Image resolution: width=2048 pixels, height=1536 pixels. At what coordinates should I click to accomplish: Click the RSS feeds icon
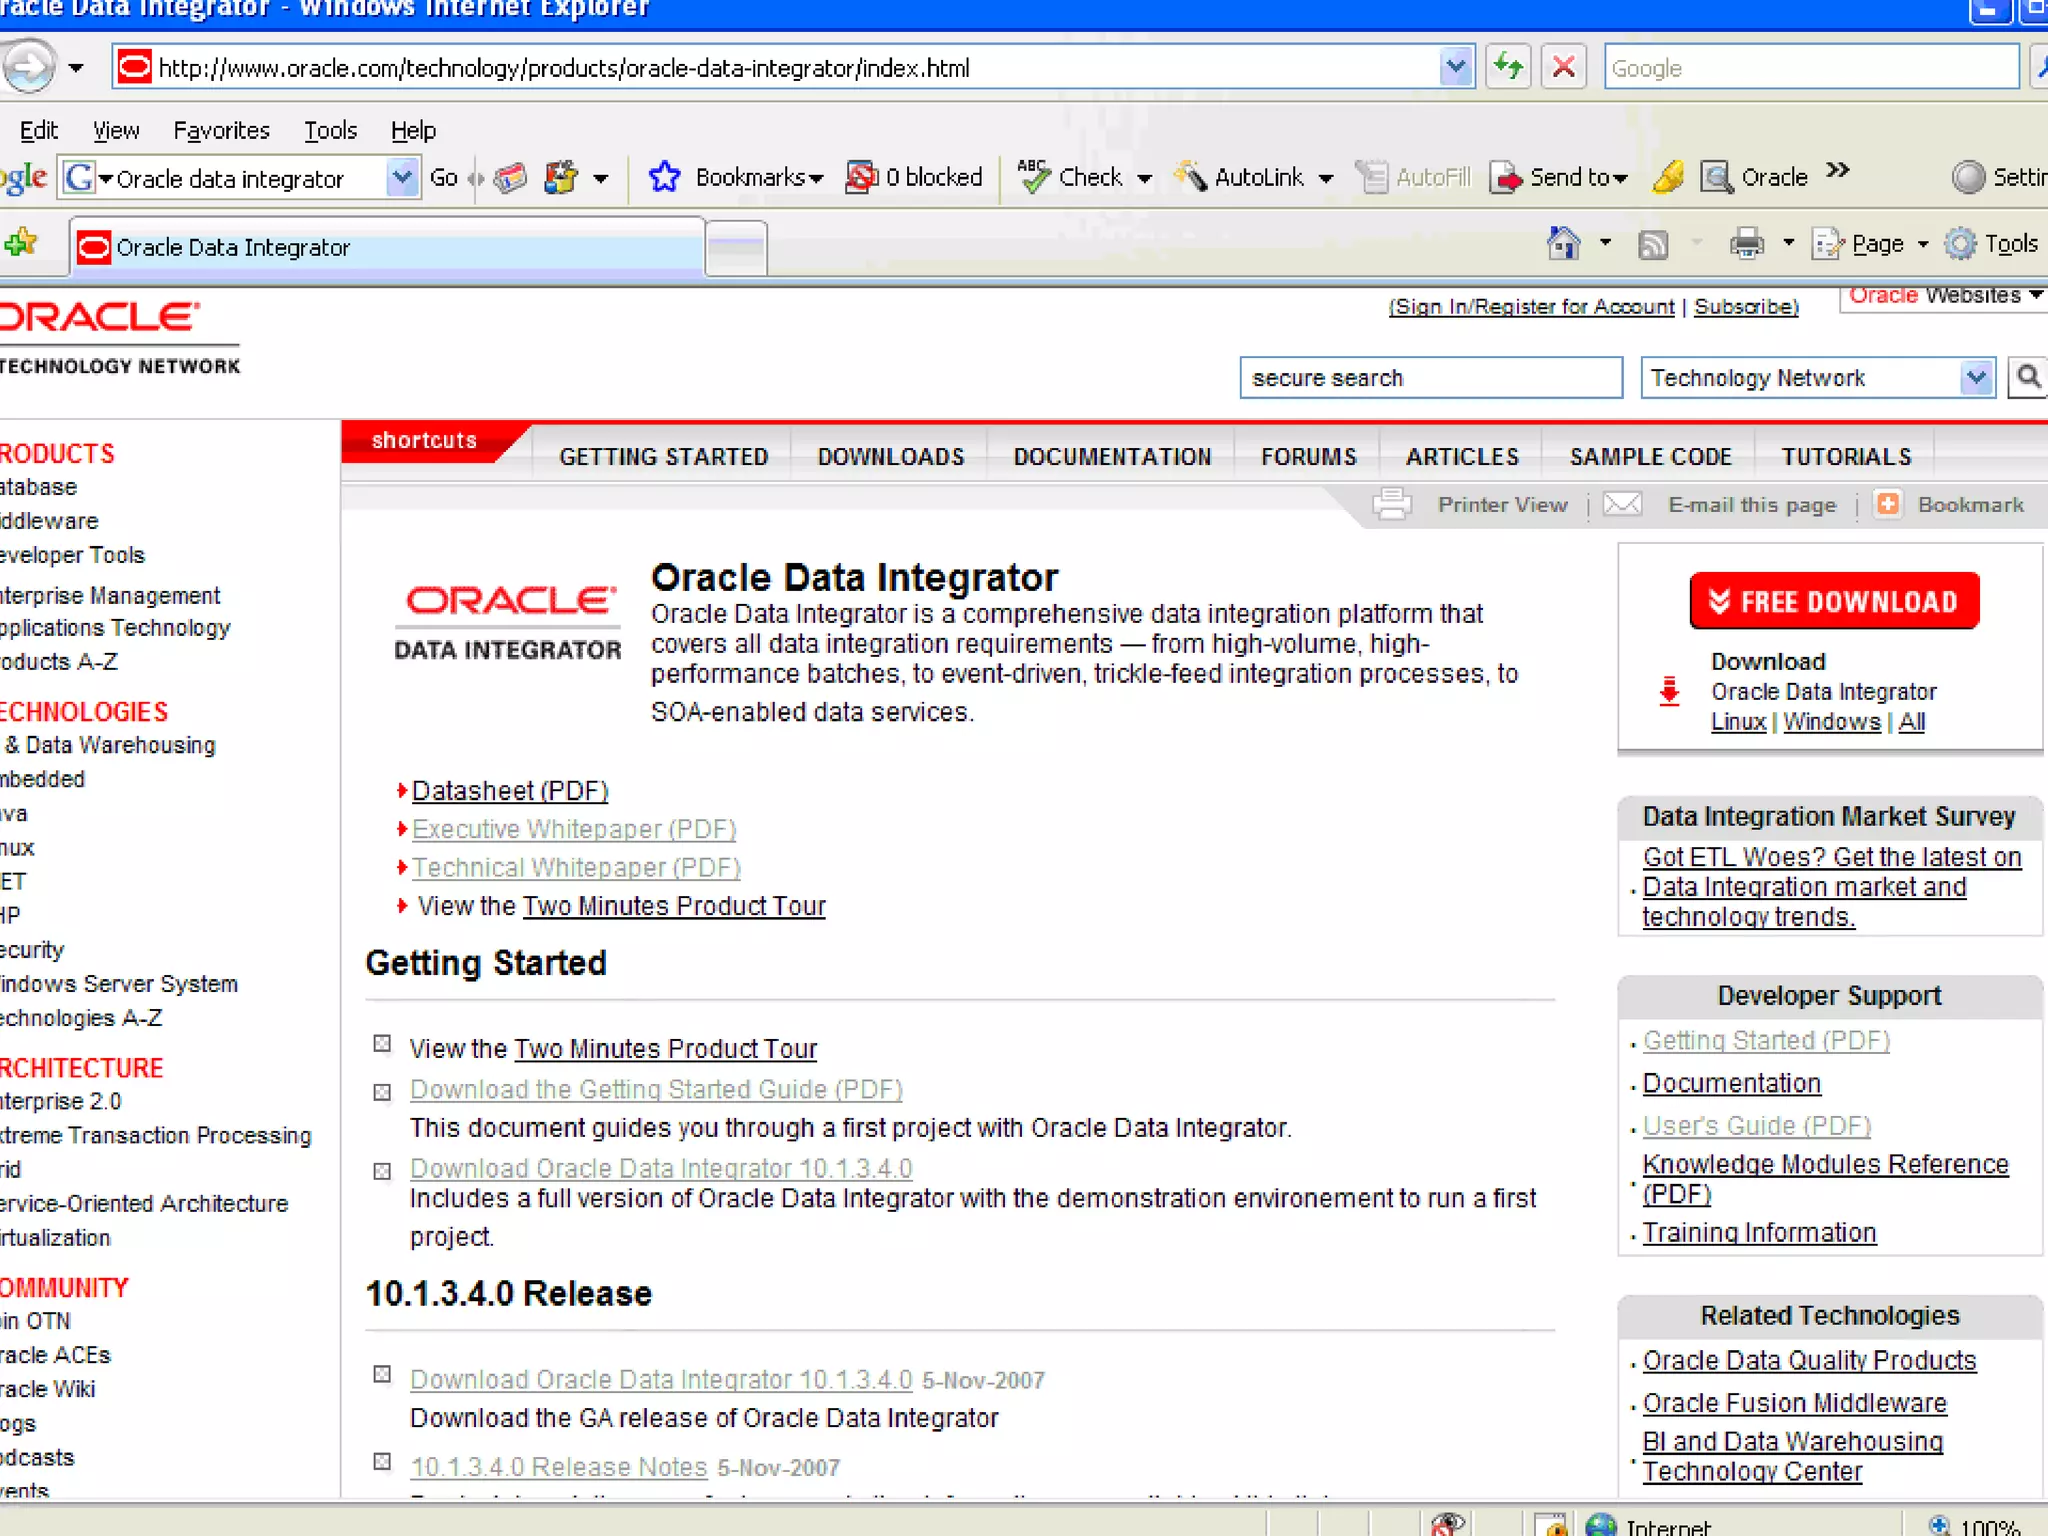pyautogui.click(x=1653, y=244)
